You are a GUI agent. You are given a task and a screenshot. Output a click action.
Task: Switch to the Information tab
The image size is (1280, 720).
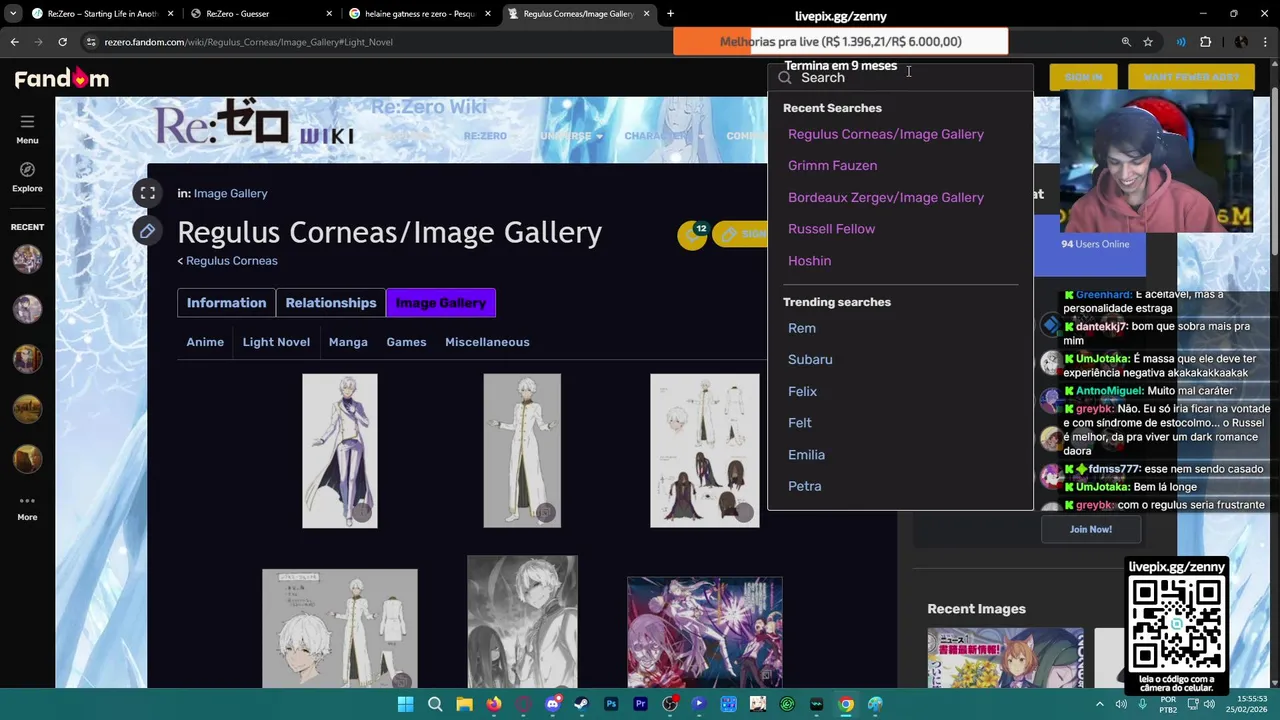pos(226,303)
